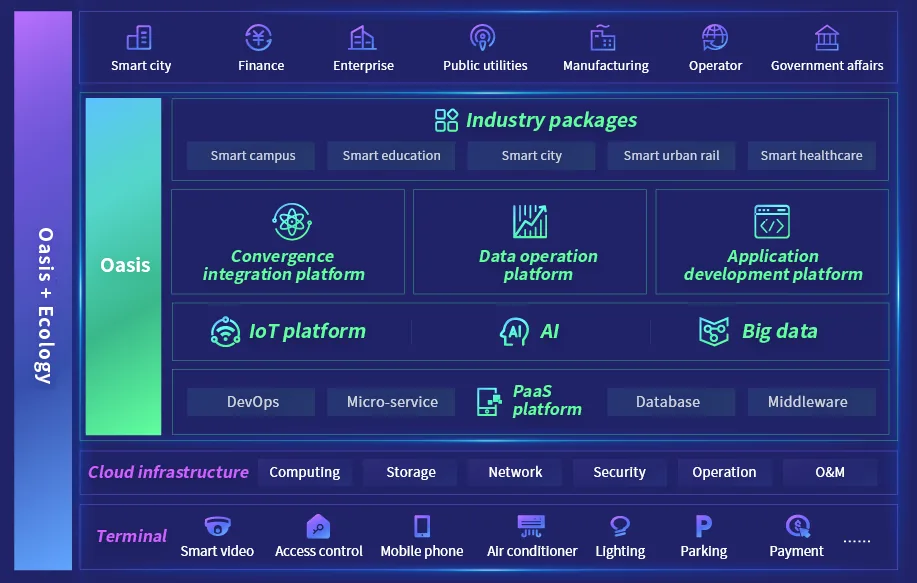Click the IoT platform wifi icon

[225, 332]
